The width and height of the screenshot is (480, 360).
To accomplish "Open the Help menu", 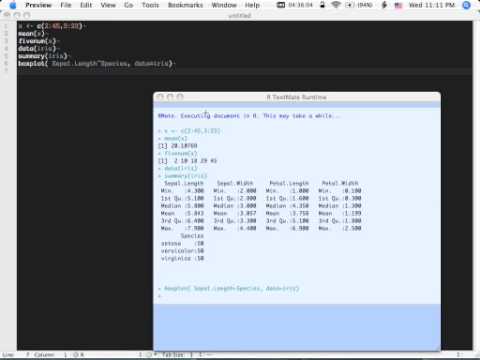I will click(x=252, y=5).
